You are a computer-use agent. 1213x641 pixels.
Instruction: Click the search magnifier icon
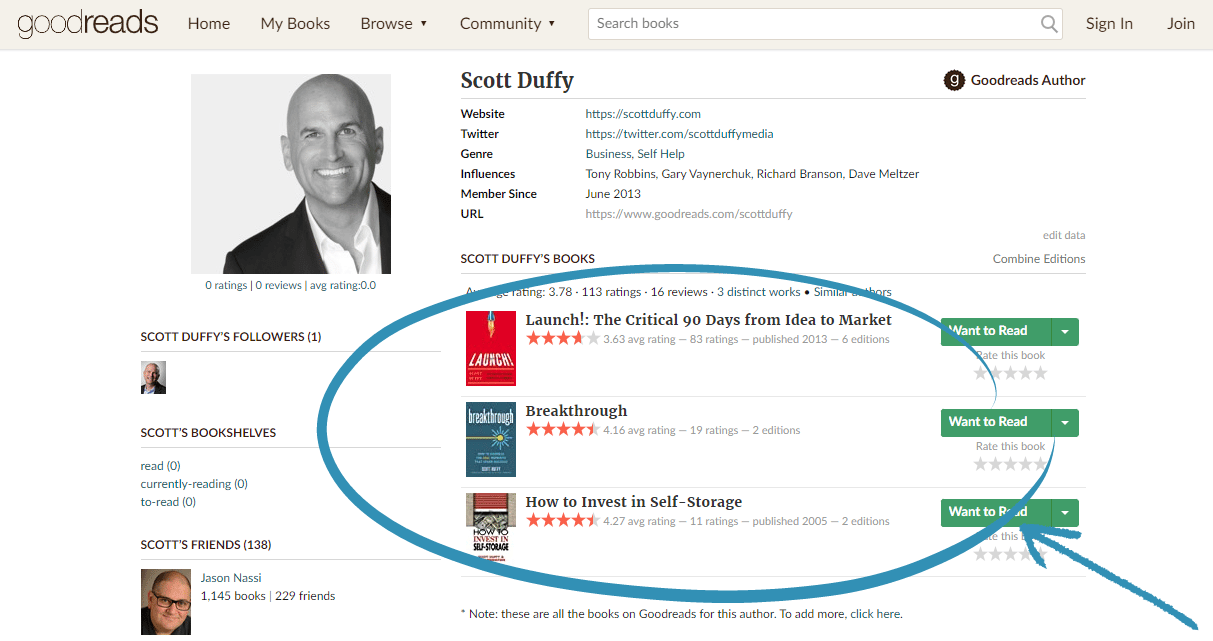1049,24
